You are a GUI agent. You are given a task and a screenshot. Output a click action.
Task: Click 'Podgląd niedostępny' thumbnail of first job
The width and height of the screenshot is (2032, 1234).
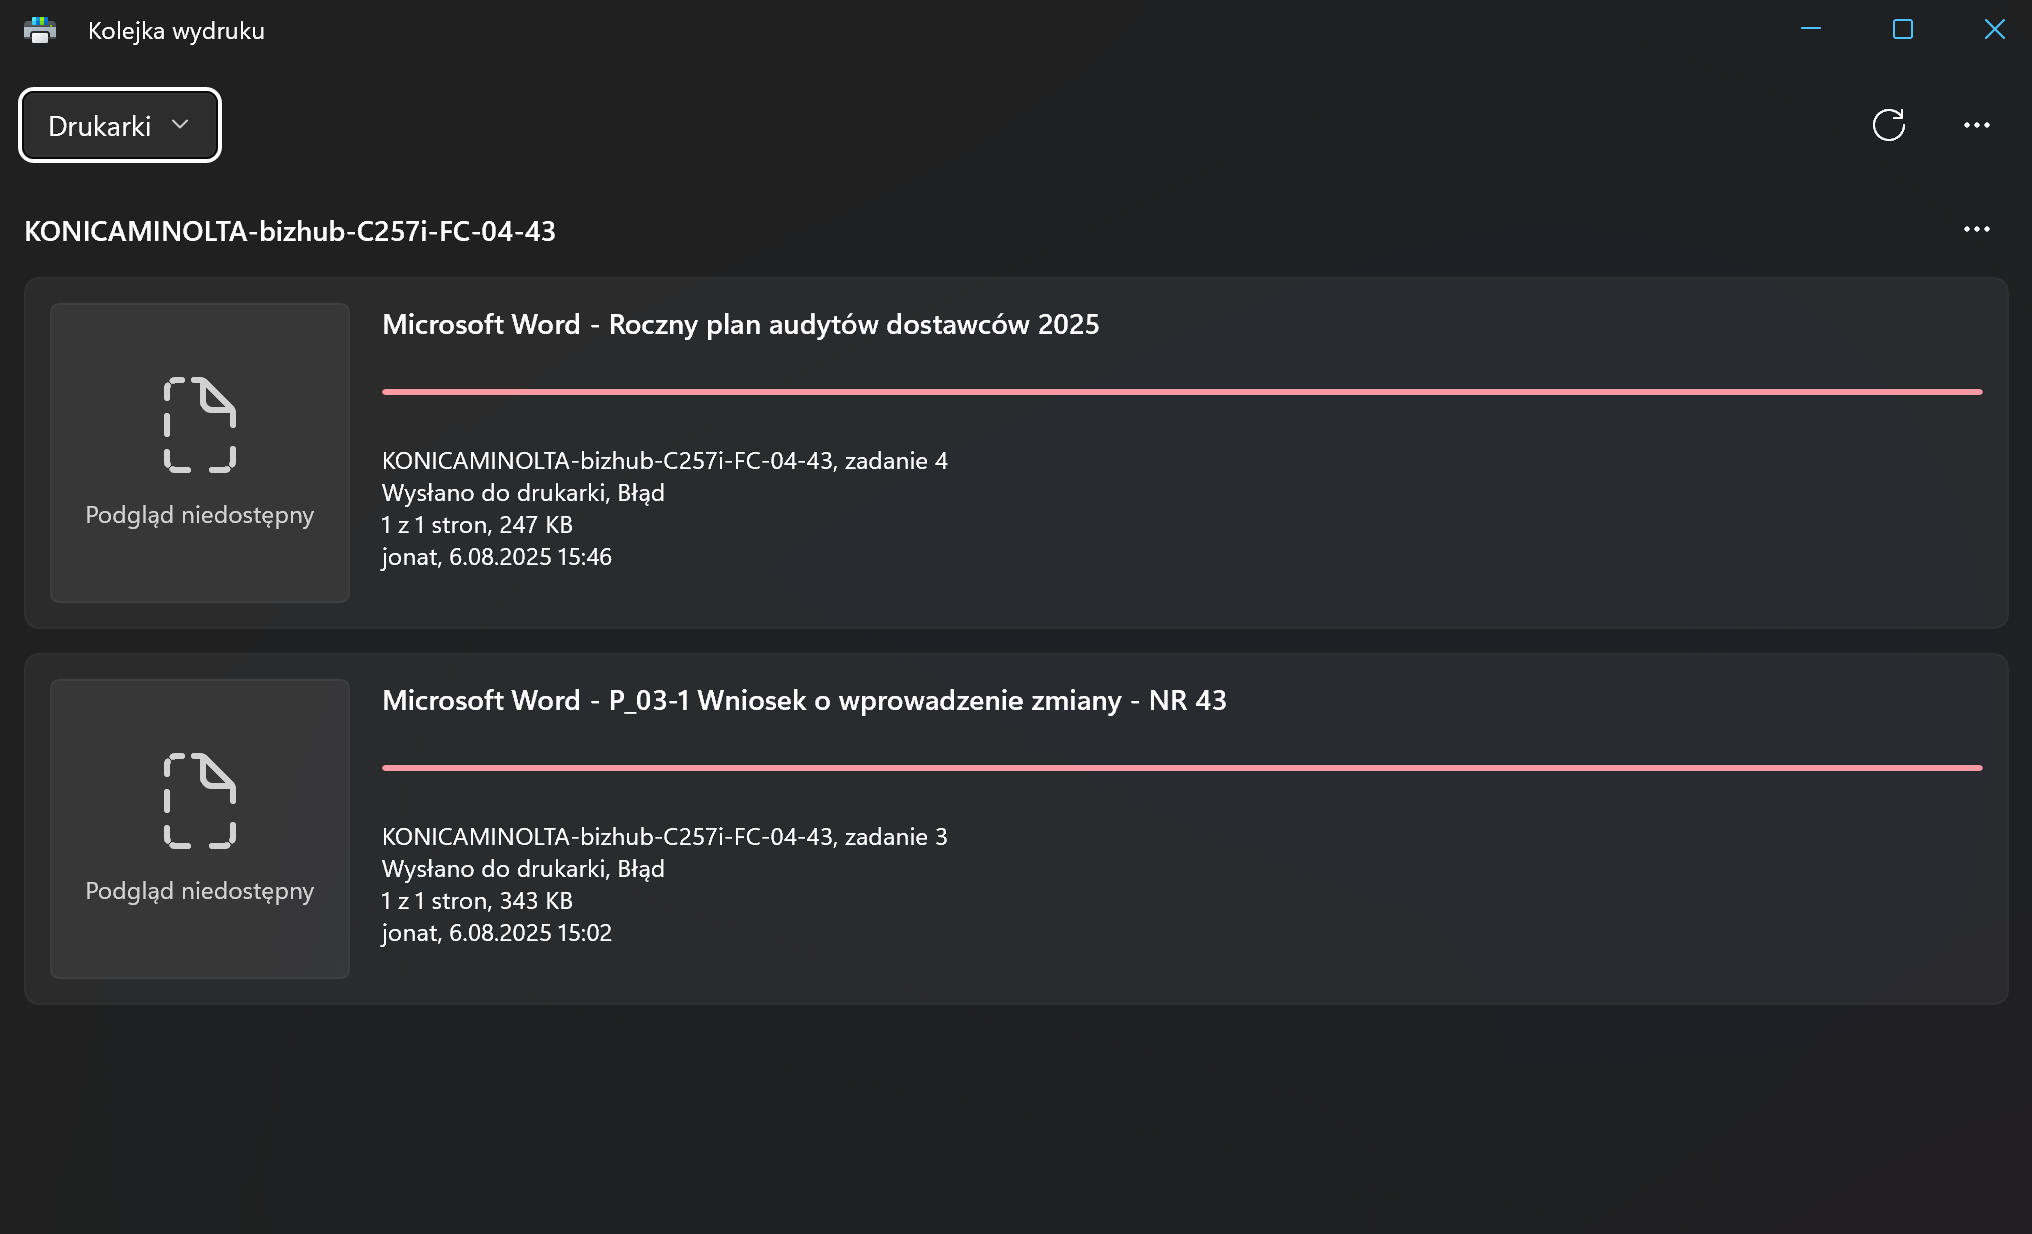tap(200, 453)
